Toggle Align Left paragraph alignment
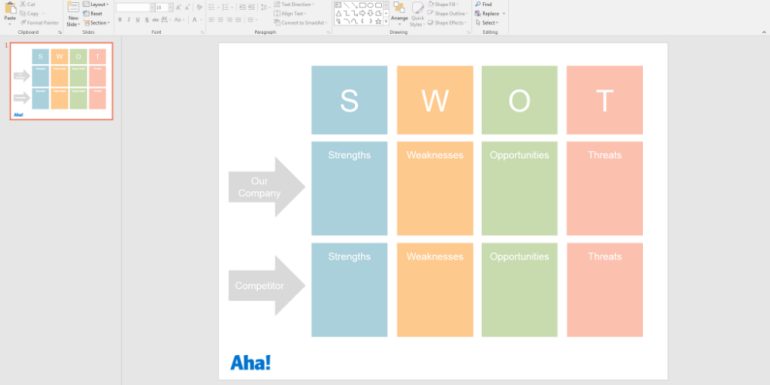Screen dimensions: 770x385 tap(211, 20)
